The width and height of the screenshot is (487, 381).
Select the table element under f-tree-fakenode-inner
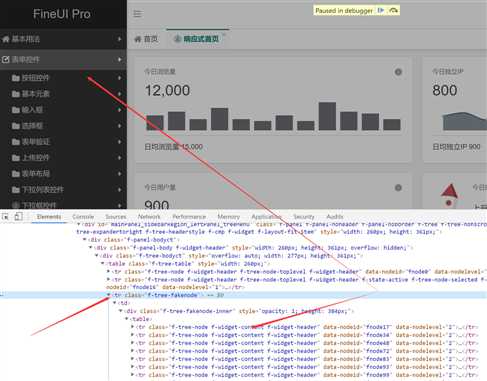click(140, 319)
